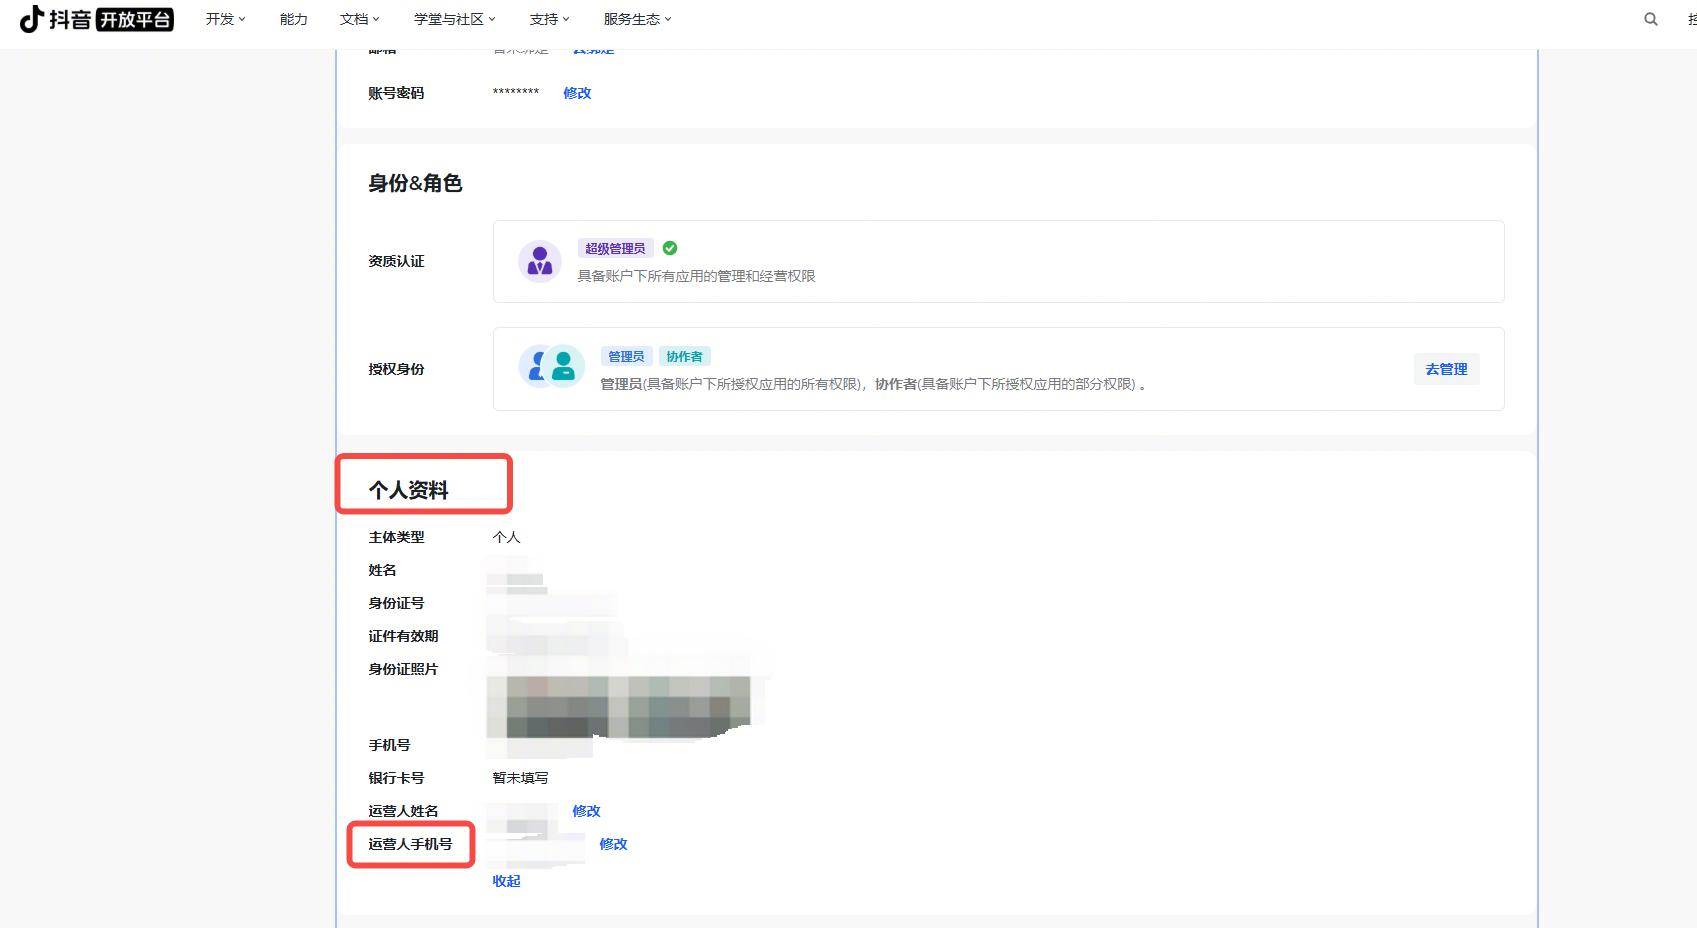The width and height of the screenshot is (1697, 928).
Task: Click the authorized identity avatars icon
Action: coord(552,366)
